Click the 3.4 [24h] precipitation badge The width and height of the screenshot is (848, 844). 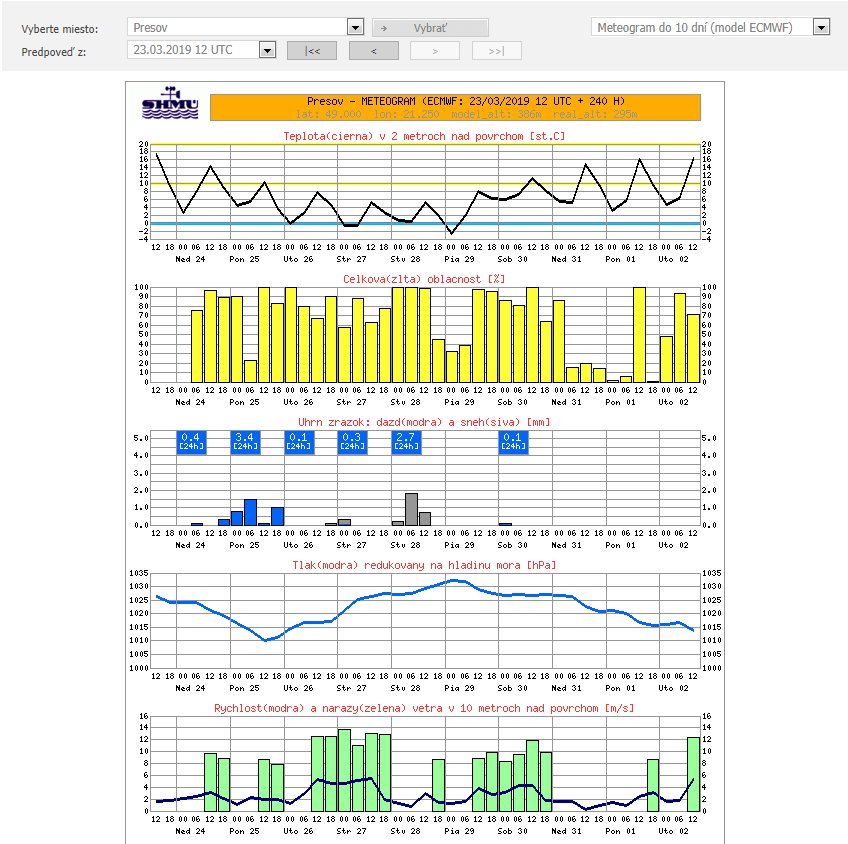tap(244, 441)
